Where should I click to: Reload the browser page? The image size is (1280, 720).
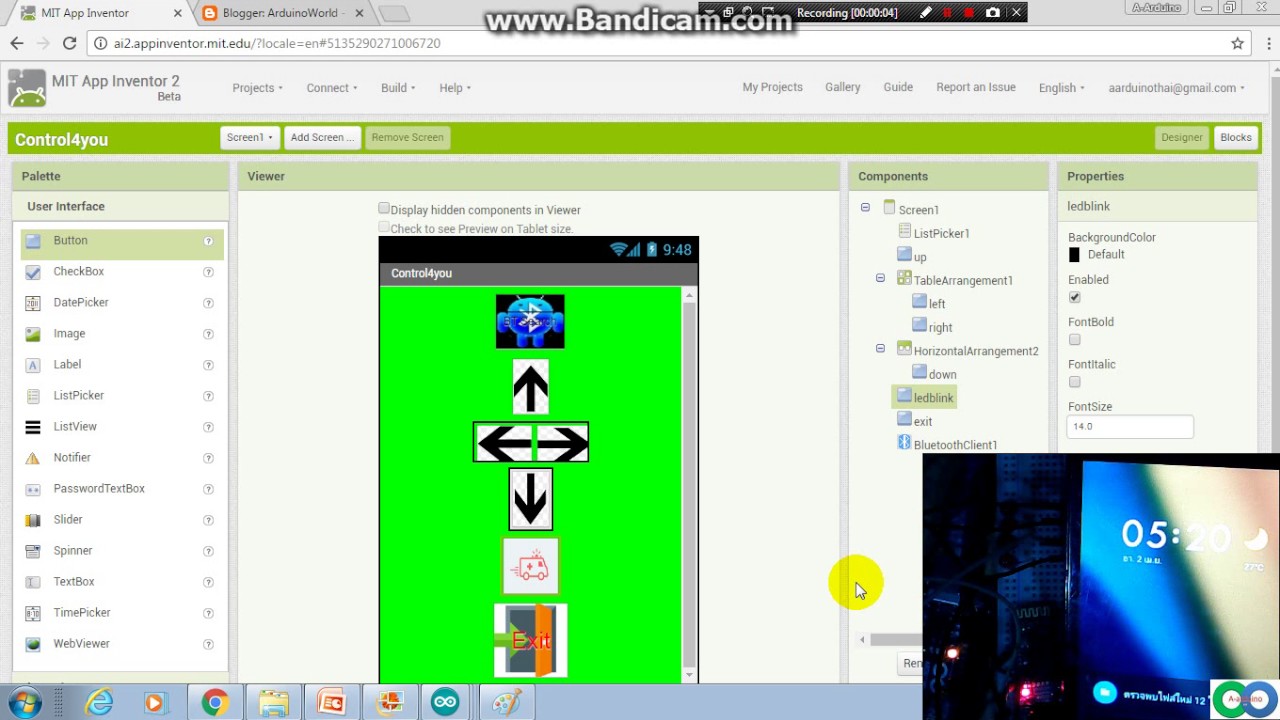tap(69, 43)
